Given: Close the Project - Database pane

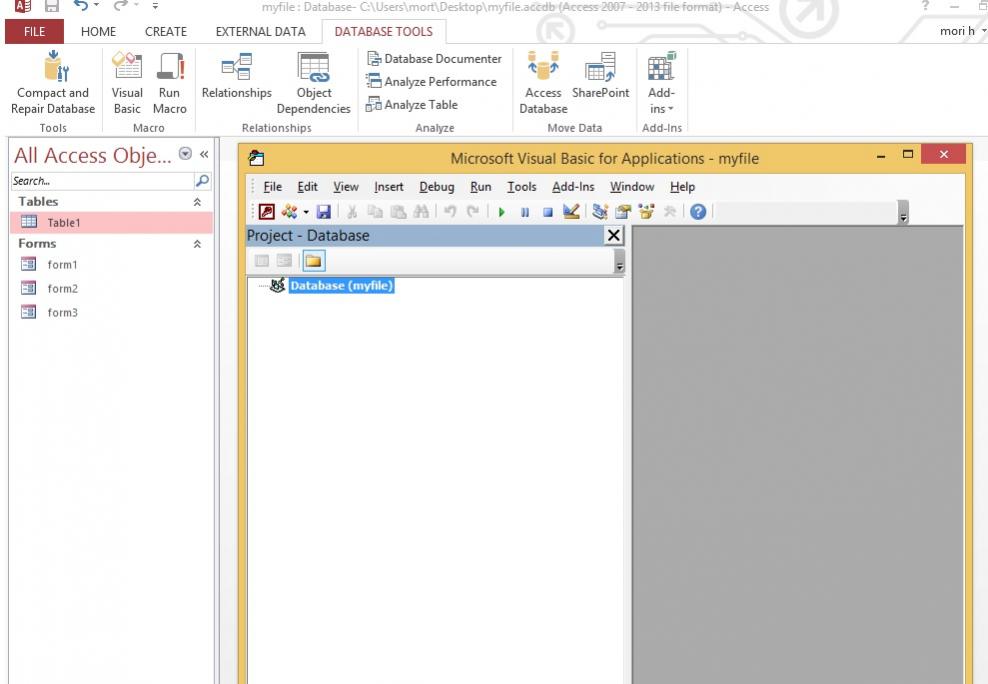Looking at the screenshot, I should 613,236.
